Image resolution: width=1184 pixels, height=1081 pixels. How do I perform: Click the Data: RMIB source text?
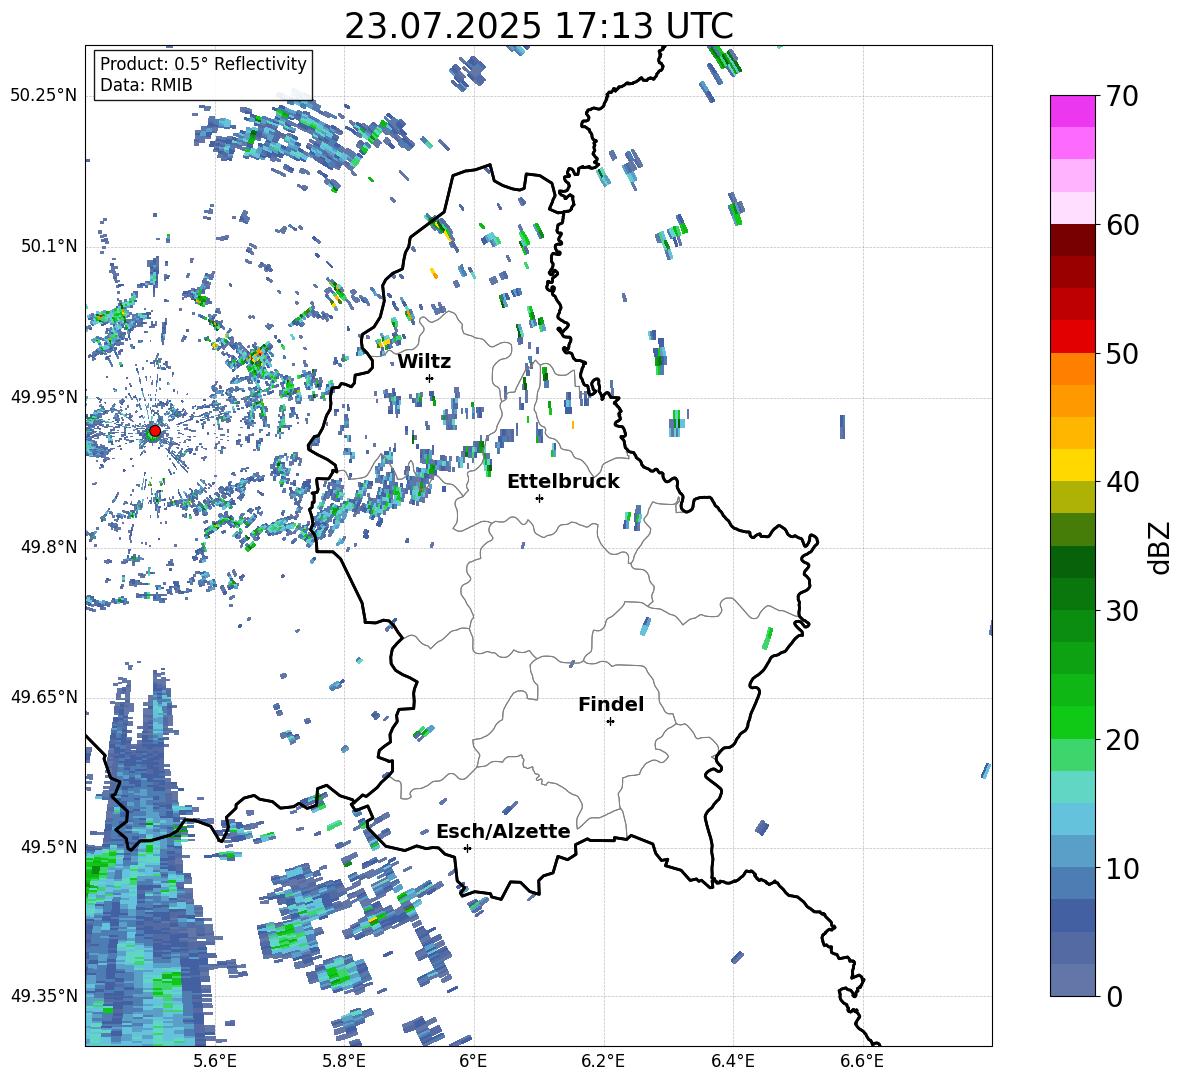146,85
